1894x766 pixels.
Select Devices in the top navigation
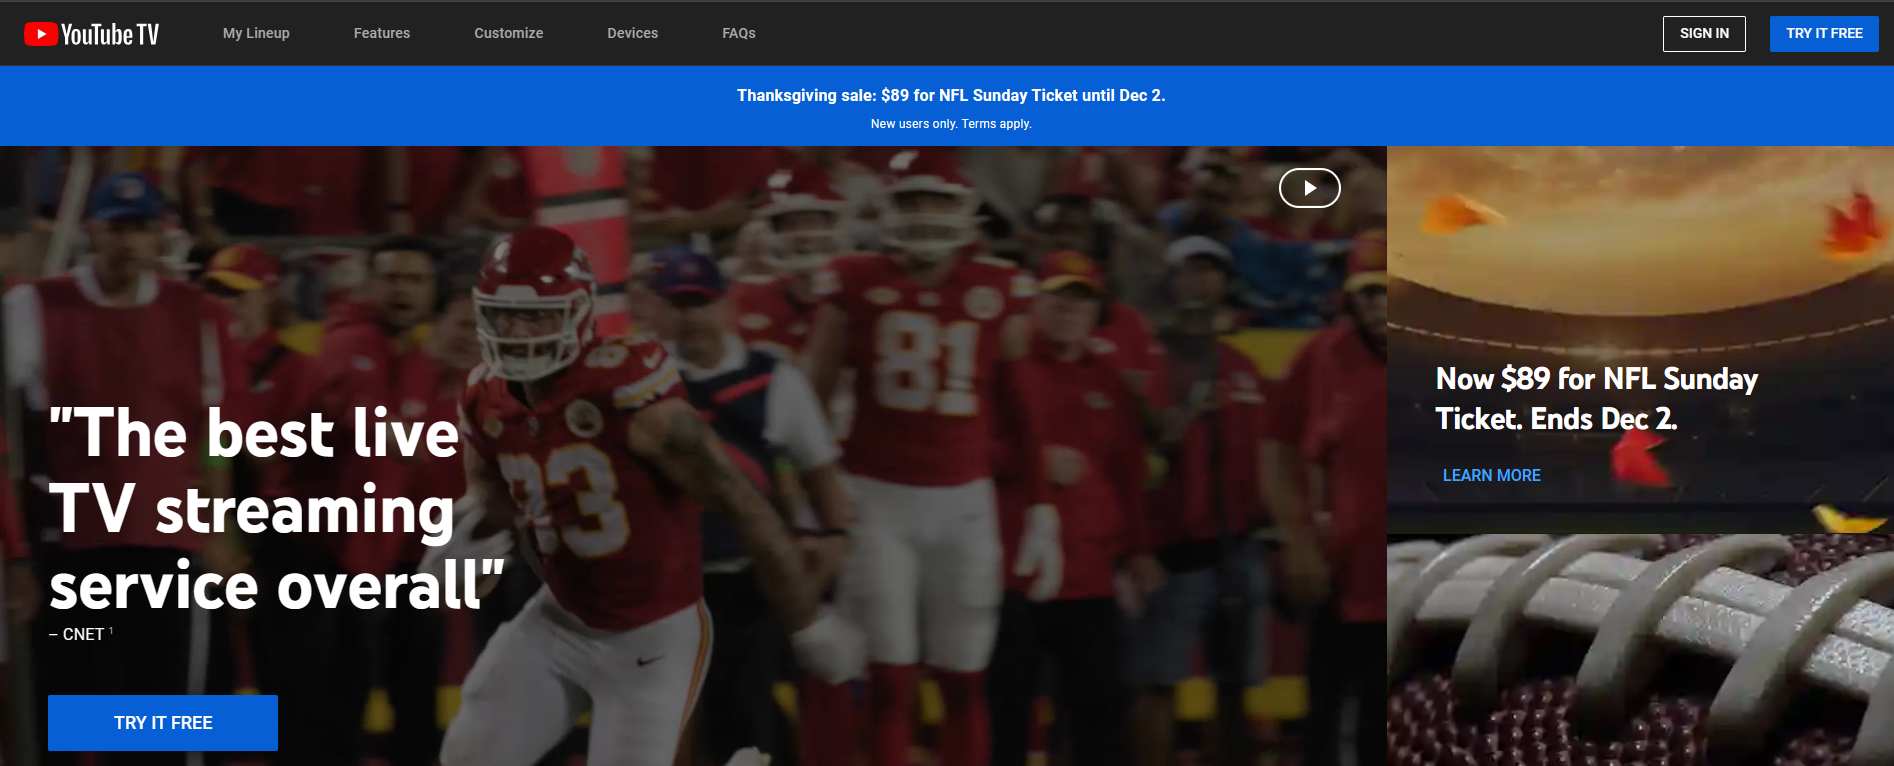tap(633, 33)
